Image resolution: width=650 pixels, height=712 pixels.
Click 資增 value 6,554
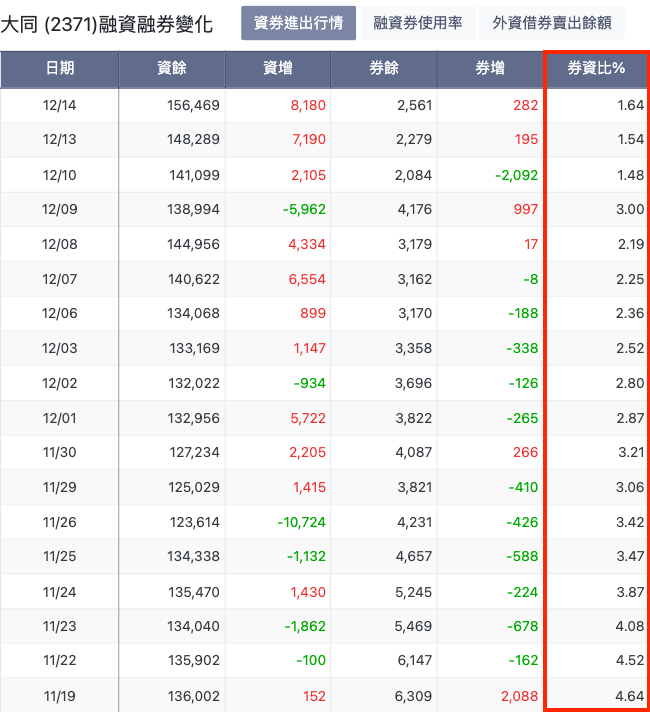pos(307,279)
